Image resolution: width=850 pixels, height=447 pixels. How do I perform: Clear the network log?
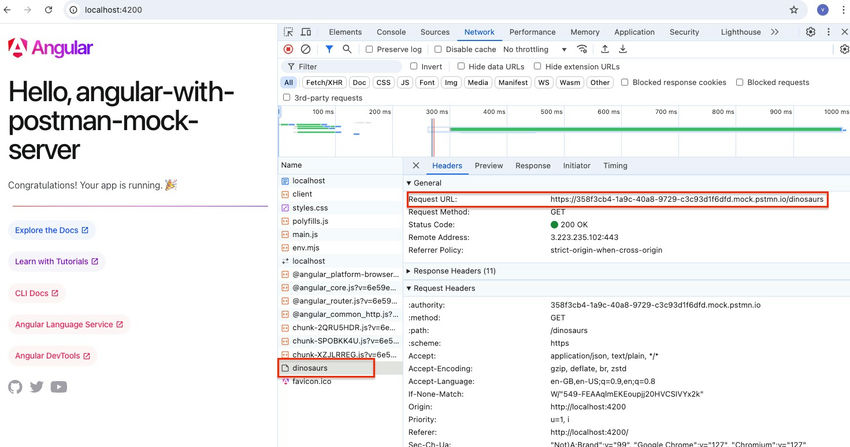click(307, 49)
